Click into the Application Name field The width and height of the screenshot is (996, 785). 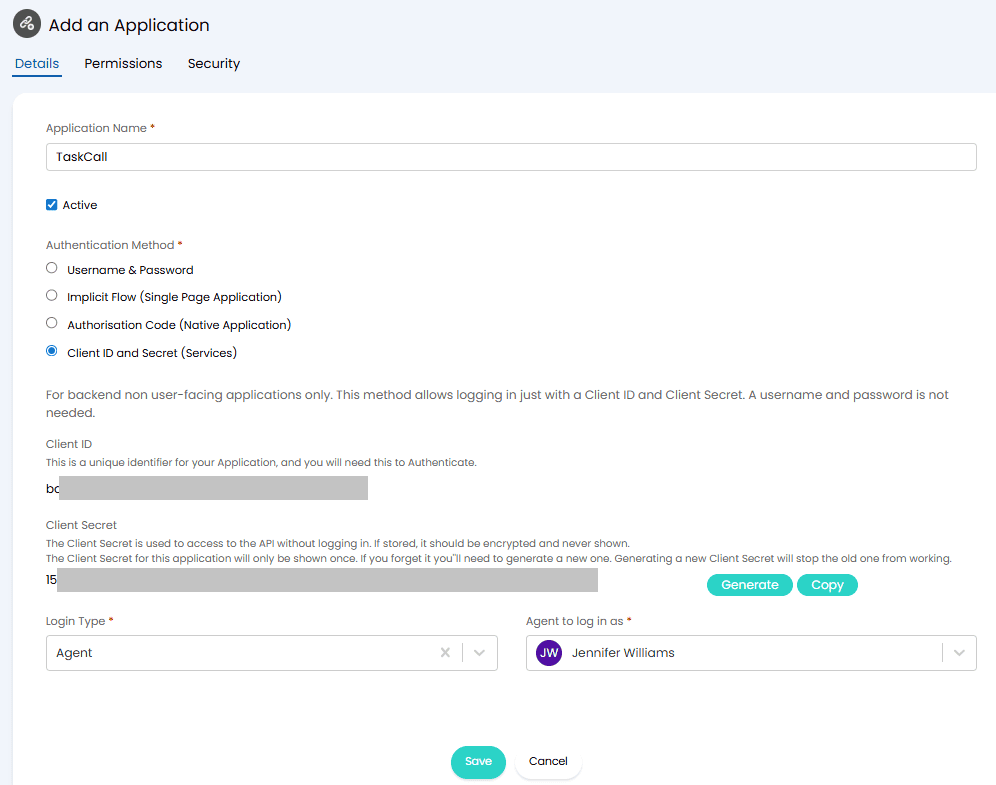click(x=511, y=156)
